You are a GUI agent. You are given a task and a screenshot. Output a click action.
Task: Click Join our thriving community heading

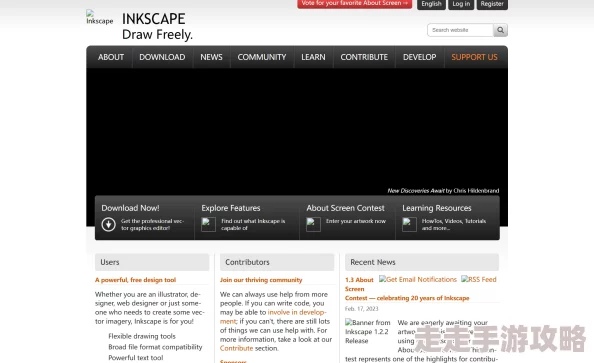coord(261,280)
